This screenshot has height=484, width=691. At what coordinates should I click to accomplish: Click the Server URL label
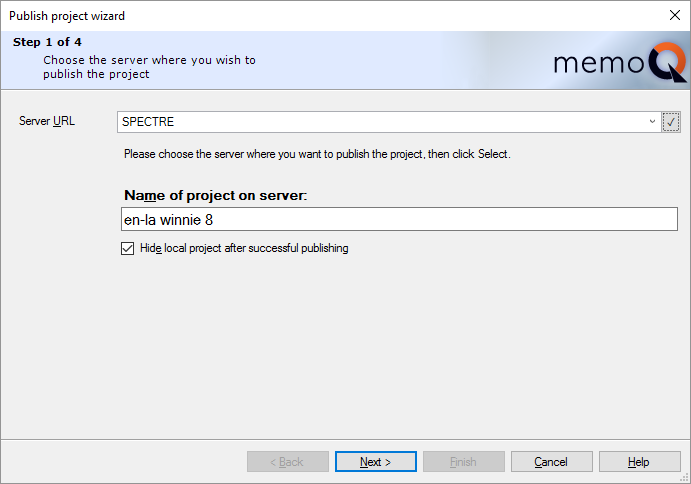tap(47, 122)
